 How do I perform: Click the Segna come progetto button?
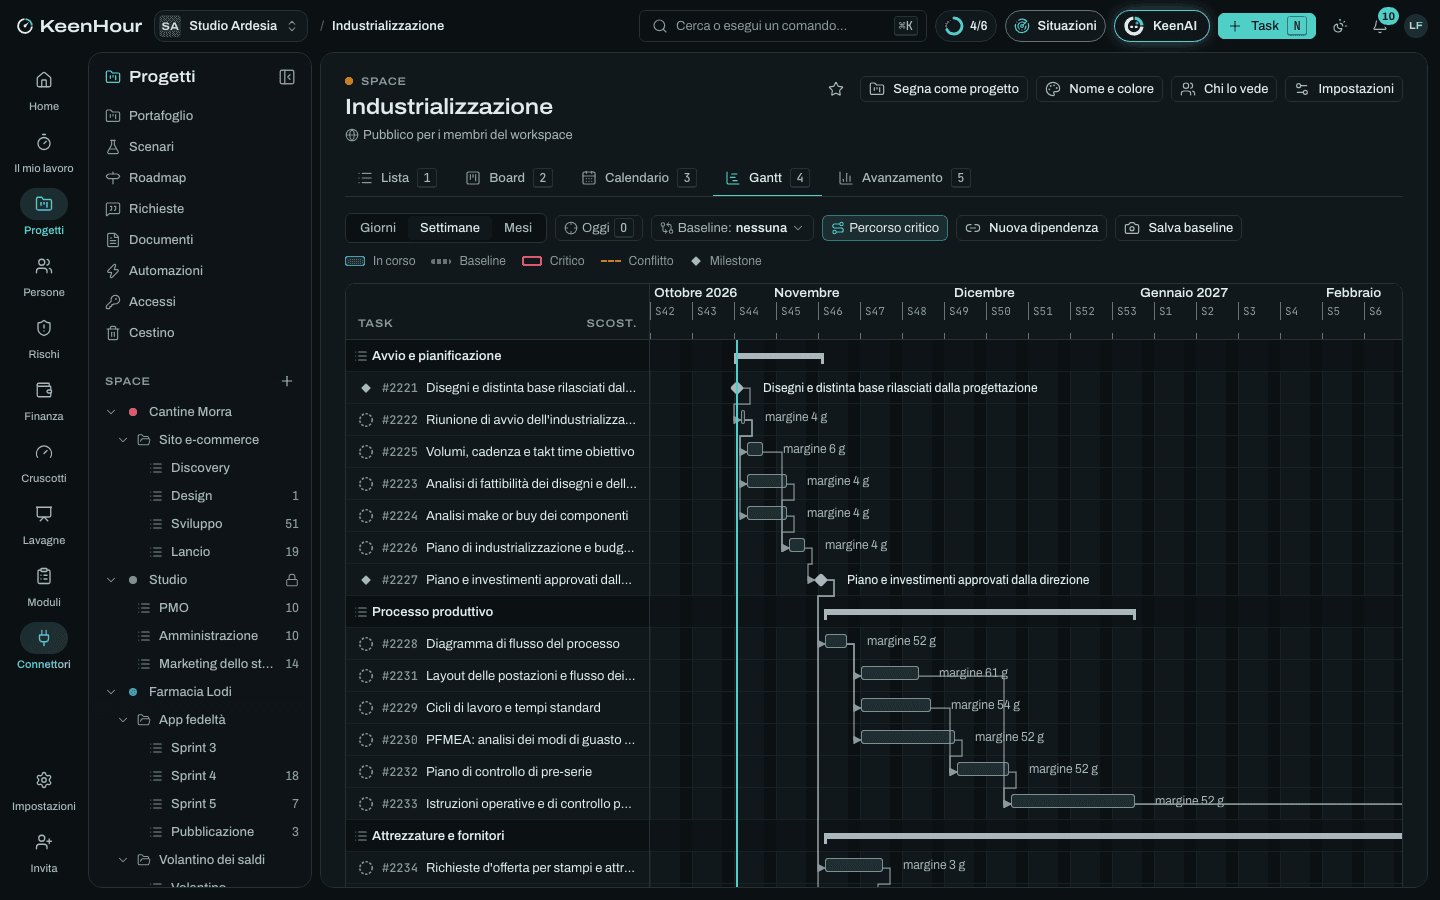tap(944, 89)
